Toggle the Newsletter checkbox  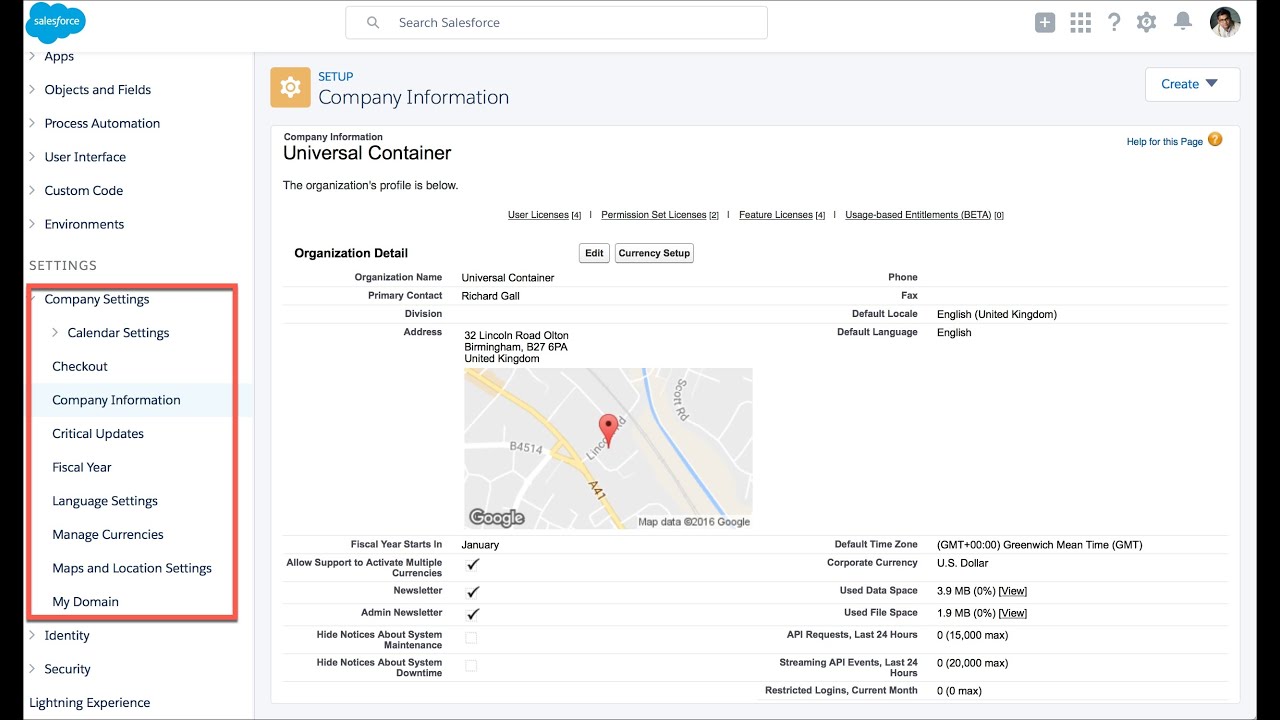pyautogui.click(x=473, y=591)
